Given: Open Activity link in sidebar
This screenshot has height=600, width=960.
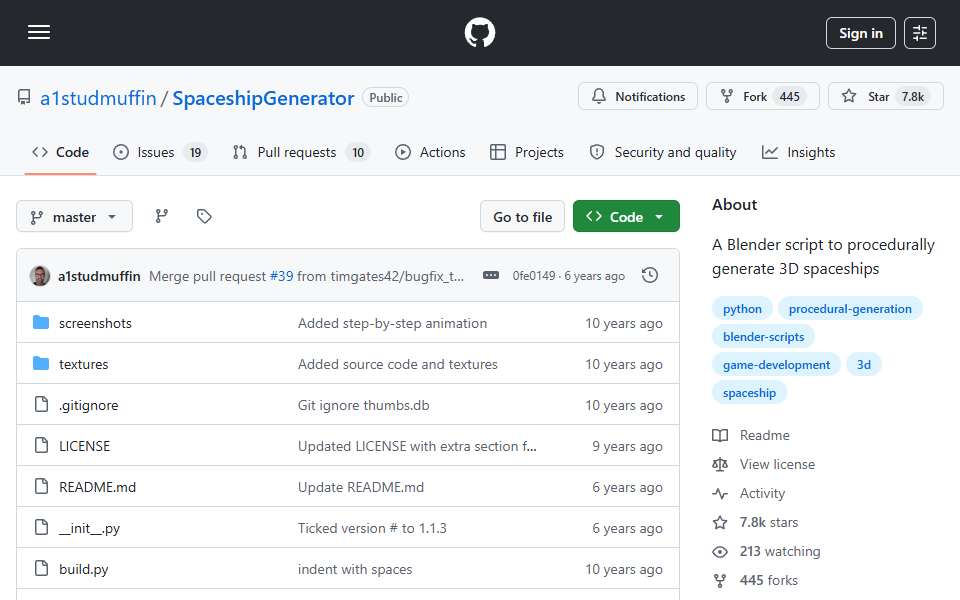Looking at the screenshot, I should pos(749,493).
